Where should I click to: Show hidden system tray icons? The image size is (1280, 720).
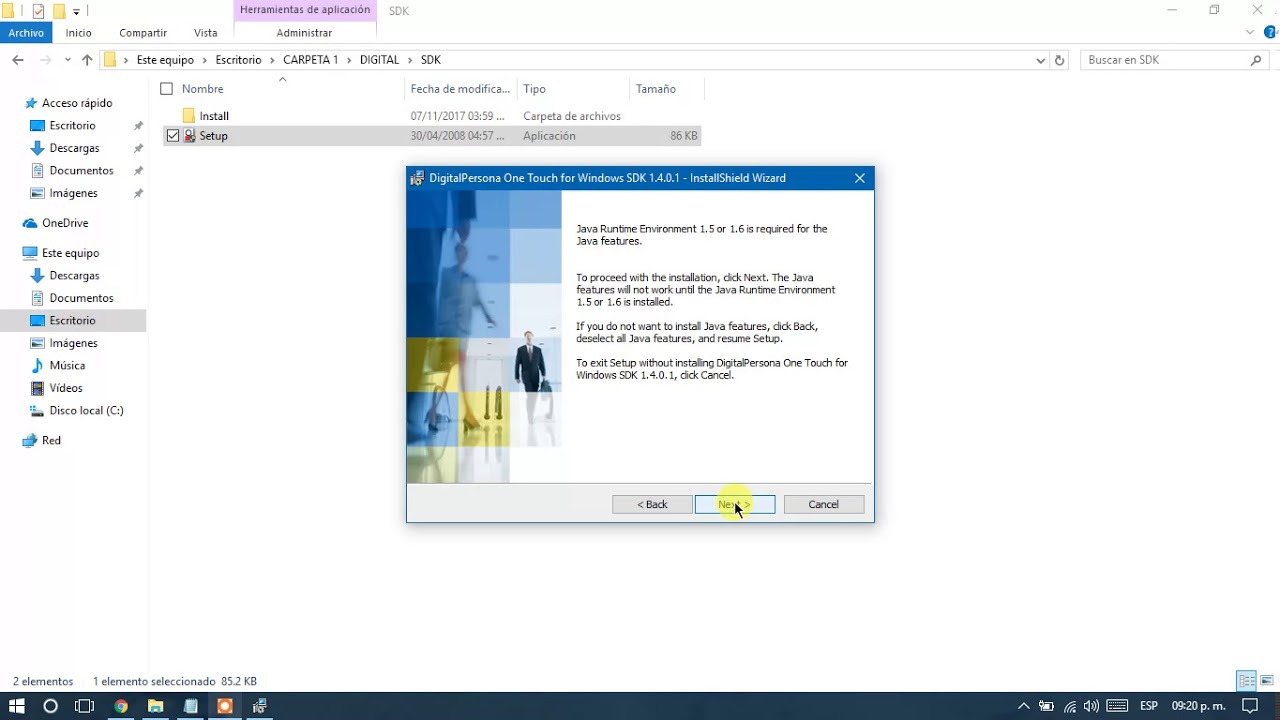(1023, 706)
